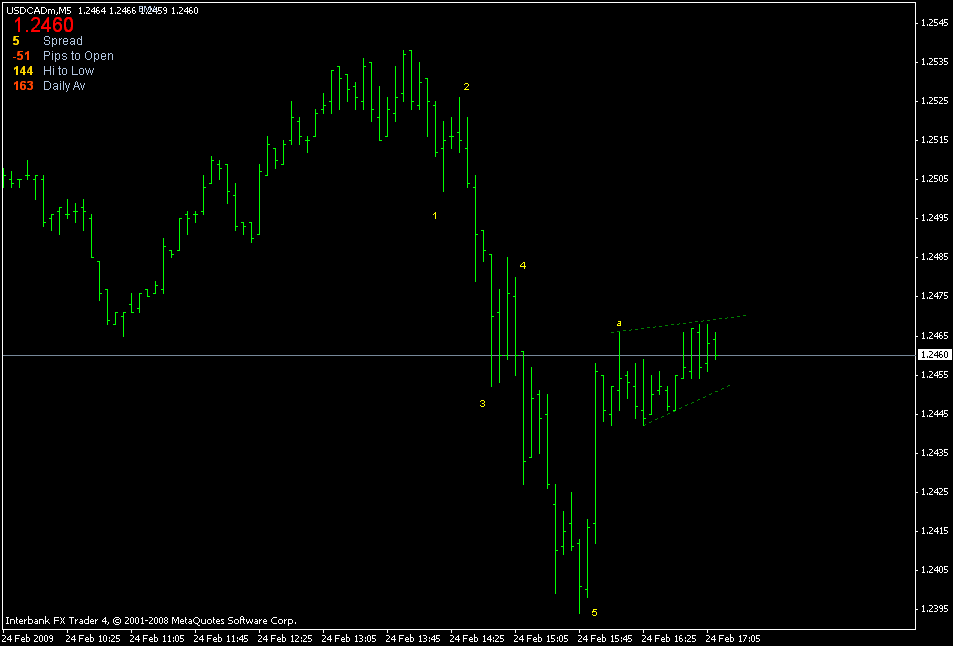Click the yellow label 3 below the drop

point(482,402)
